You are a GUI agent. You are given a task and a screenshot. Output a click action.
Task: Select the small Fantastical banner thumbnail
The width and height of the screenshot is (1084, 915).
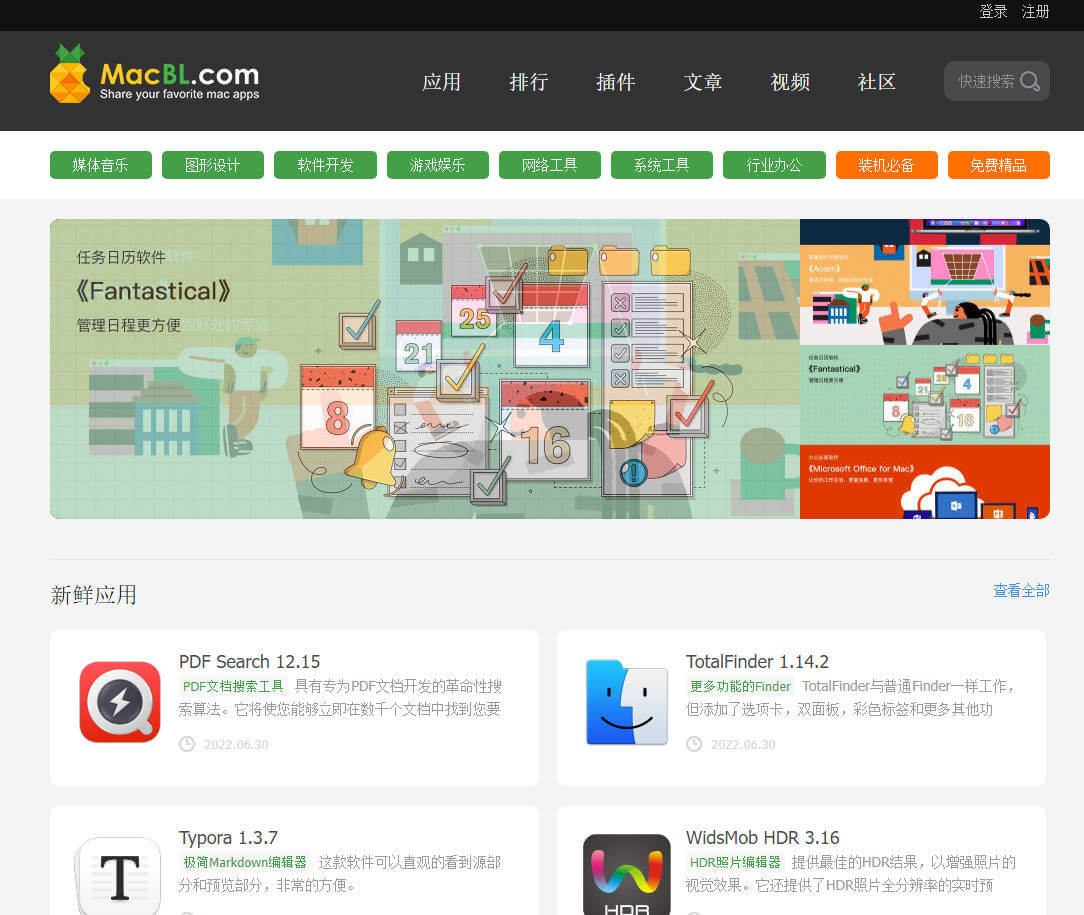(x=925, y=395)
